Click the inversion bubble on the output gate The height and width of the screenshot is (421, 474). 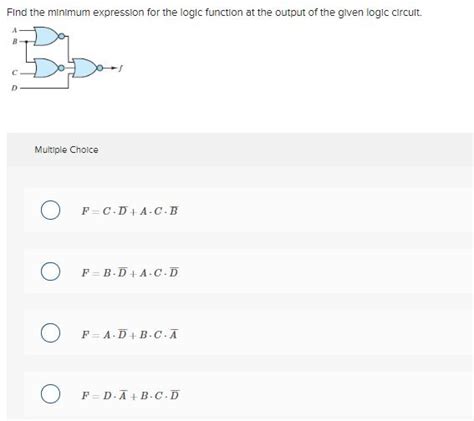click(x=100, y=68)
